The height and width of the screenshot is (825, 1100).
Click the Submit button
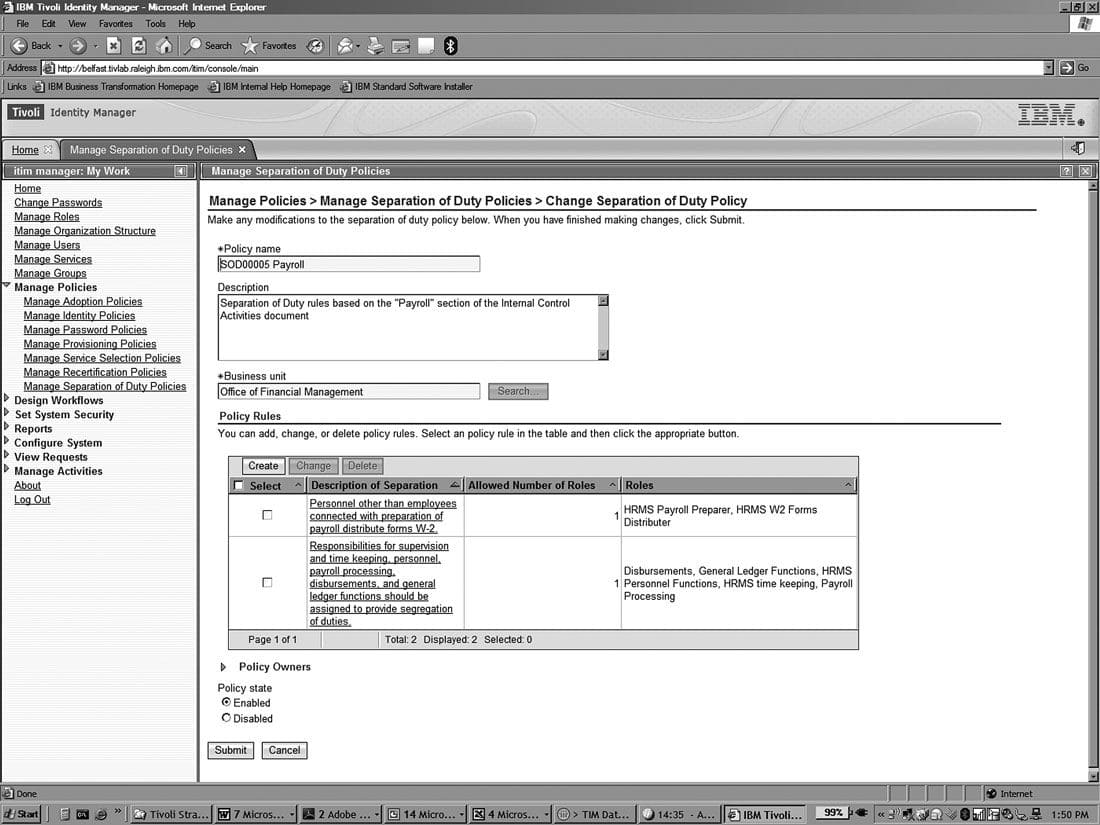coord(231,750)
